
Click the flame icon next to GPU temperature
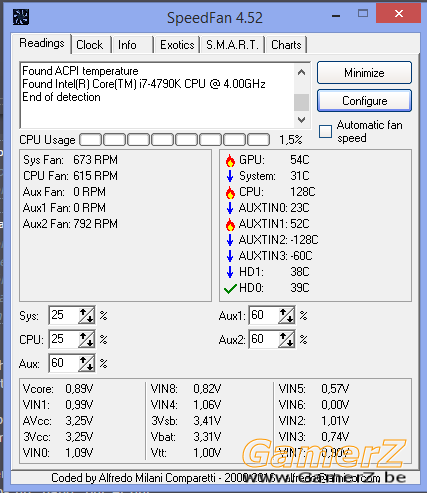coord(230,160)
